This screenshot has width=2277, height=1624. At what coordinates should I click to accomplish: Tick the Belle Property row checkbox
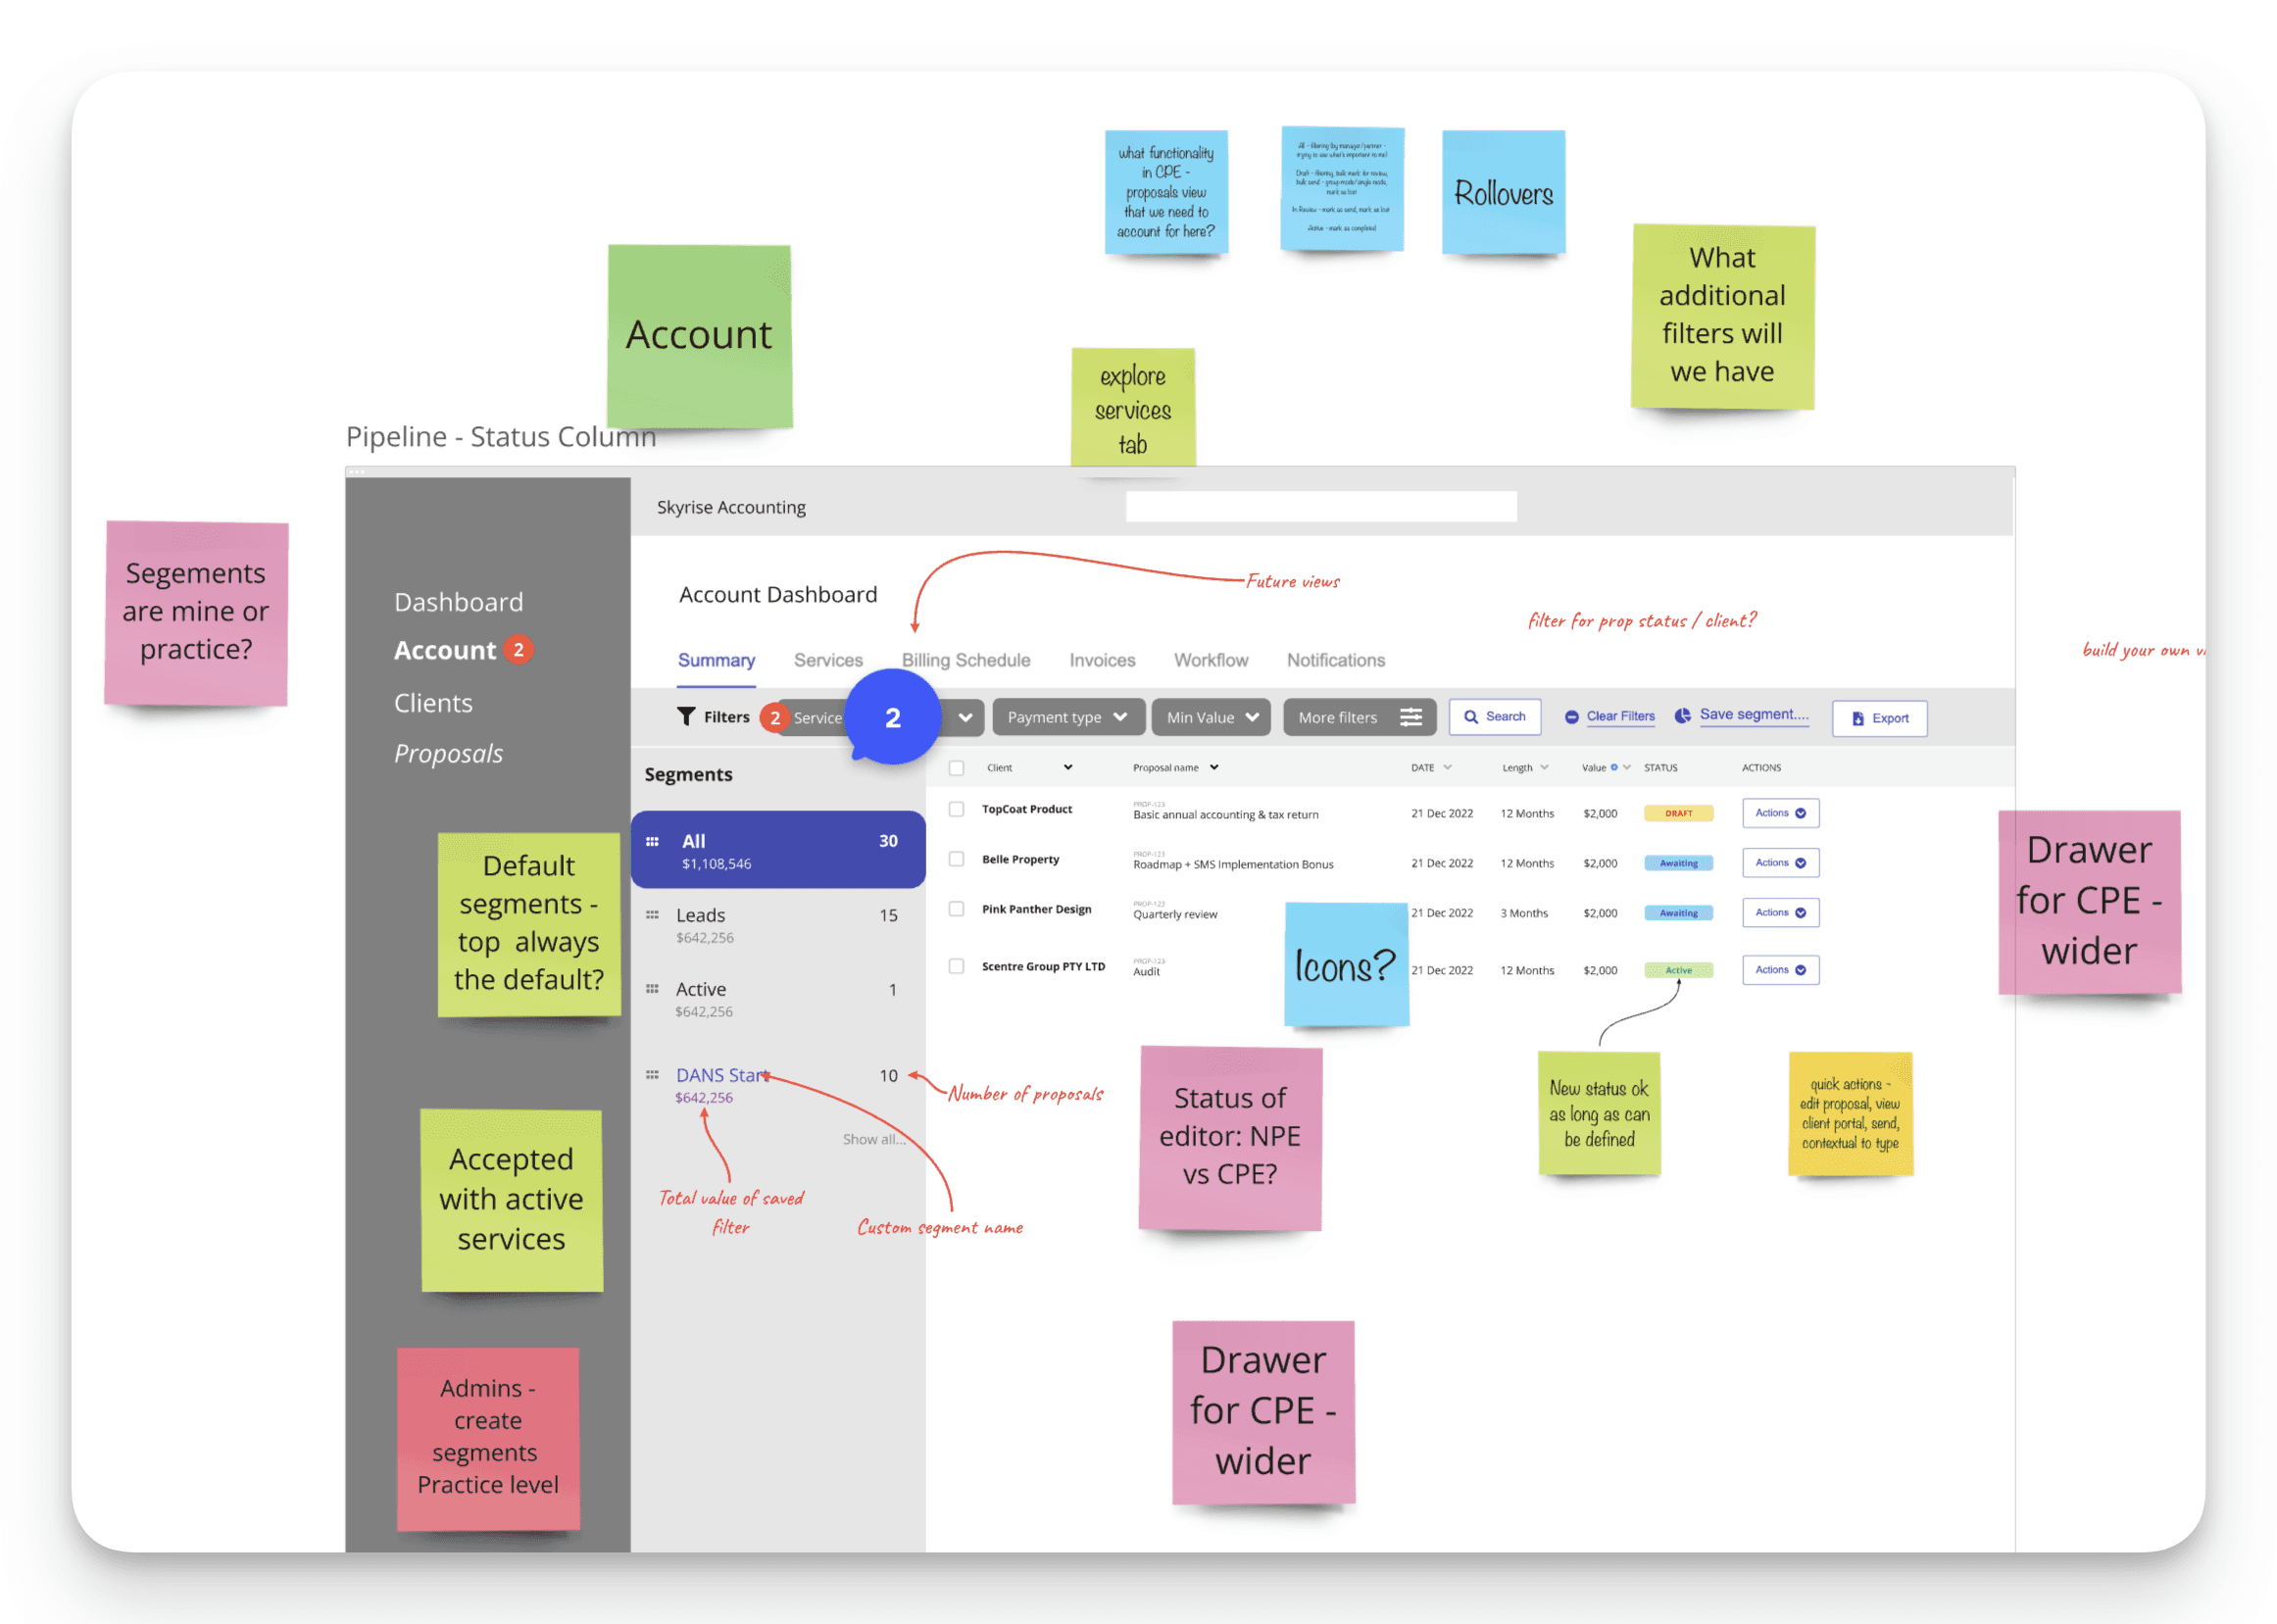click(x=957, y=859)
